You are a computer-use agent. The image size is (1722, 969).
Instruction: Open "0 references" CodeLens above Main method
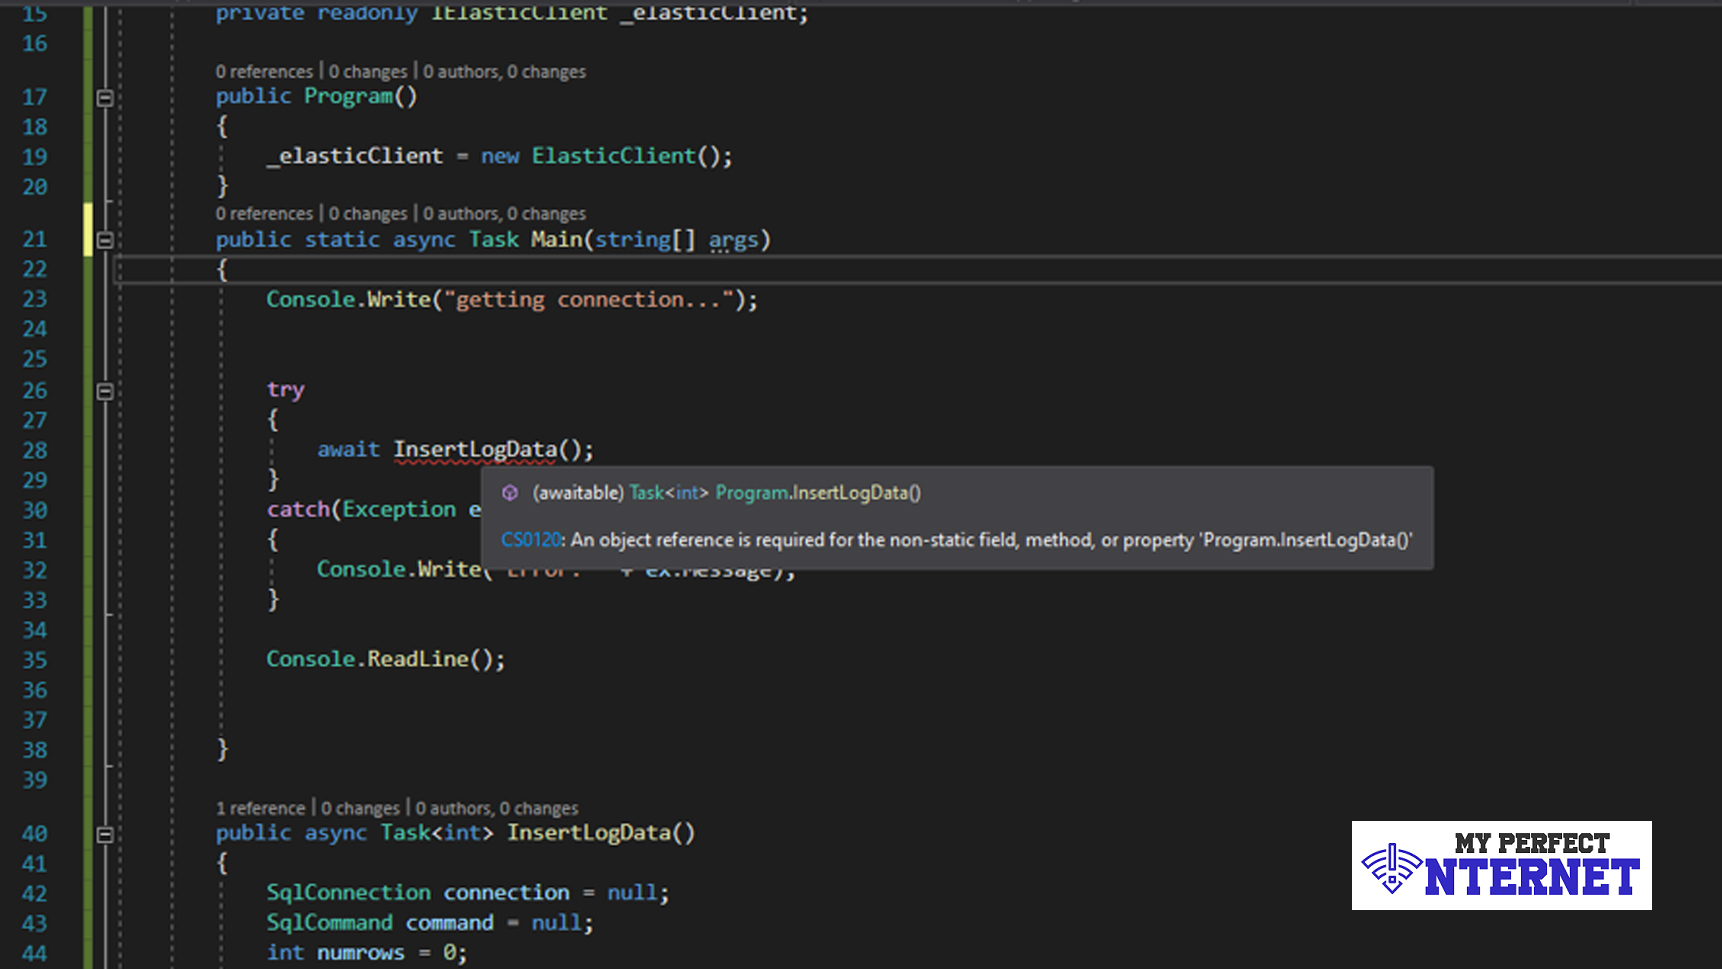pos(264,214)
